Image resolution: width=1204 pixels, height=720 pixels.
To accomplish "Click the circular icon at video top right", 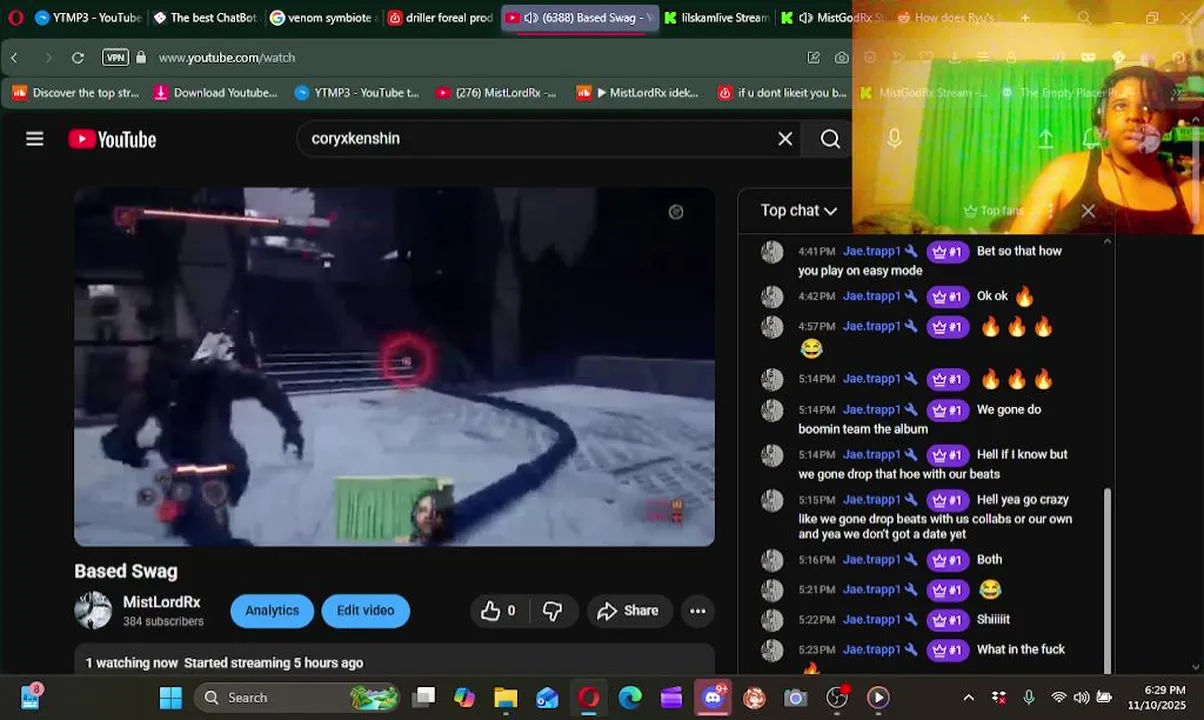I will tap(676, 212).
